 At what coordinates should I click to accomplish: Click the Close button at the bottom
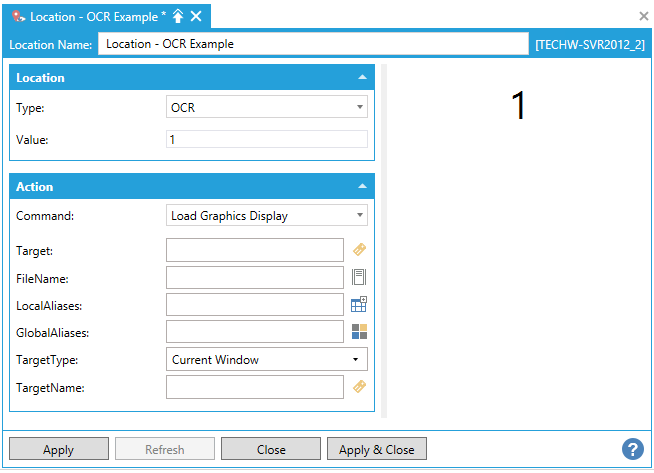(271, 449)
